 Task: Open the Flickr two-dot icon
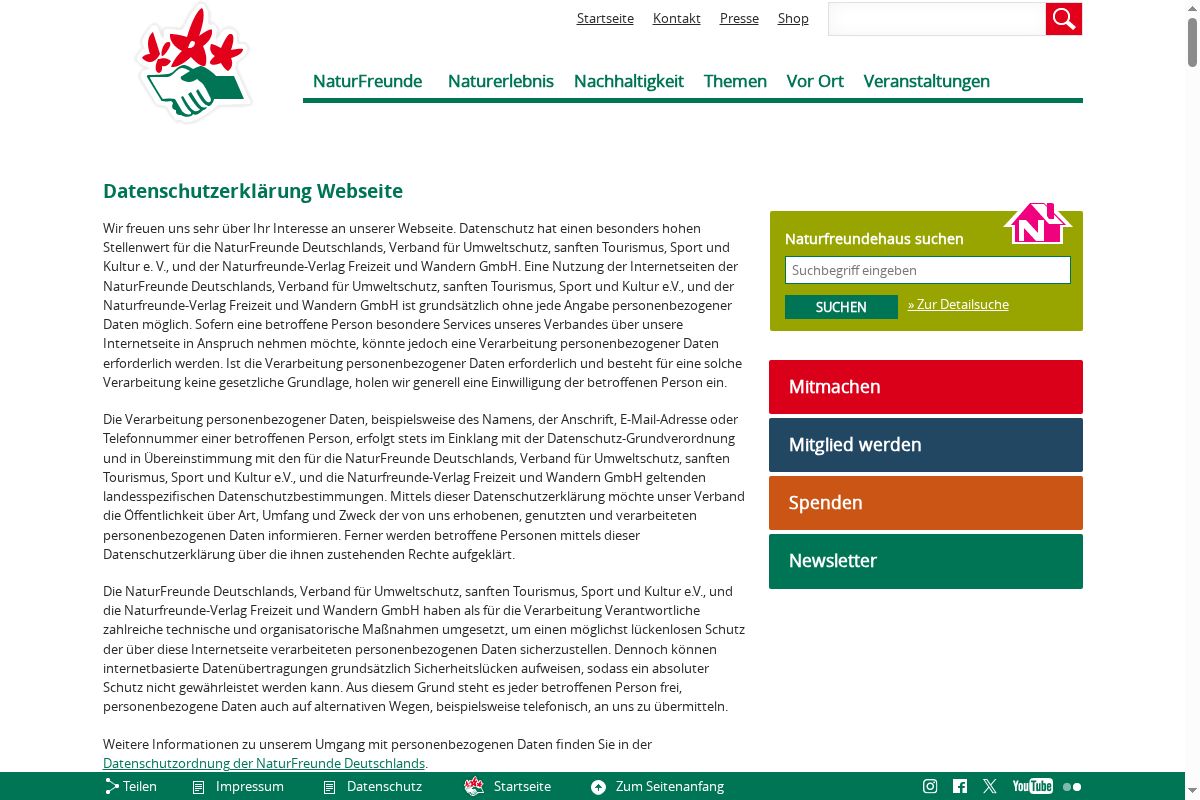pos(1072,787)
